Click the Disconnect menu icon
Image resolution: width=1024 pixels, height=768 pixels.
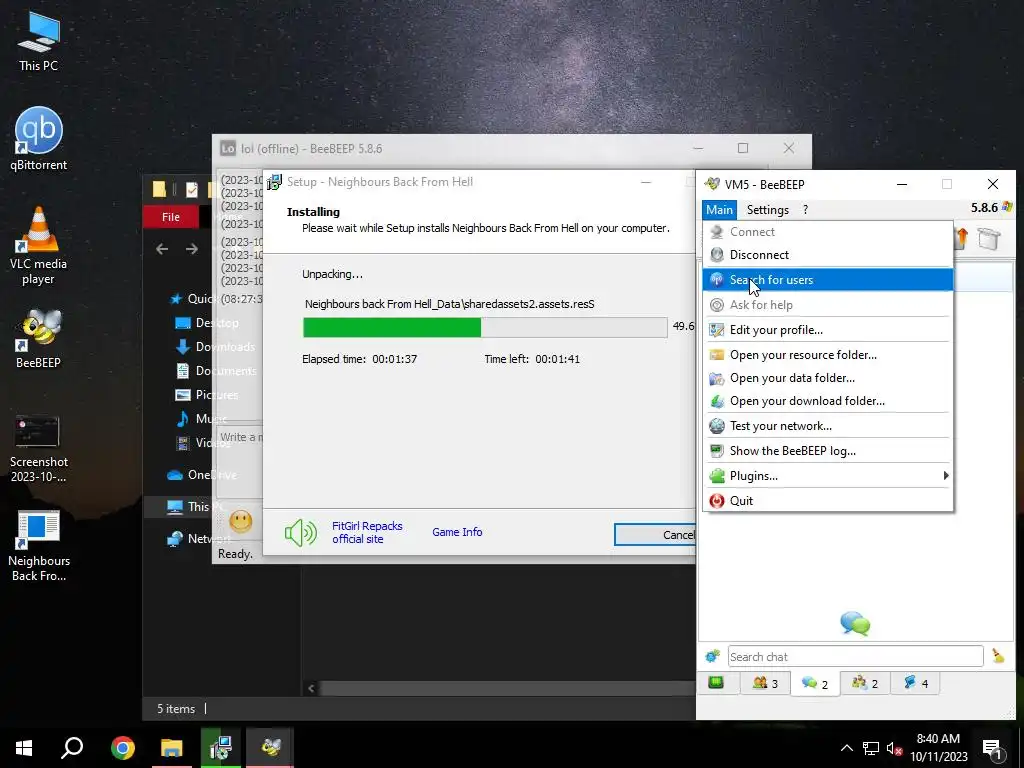(716, 255)
